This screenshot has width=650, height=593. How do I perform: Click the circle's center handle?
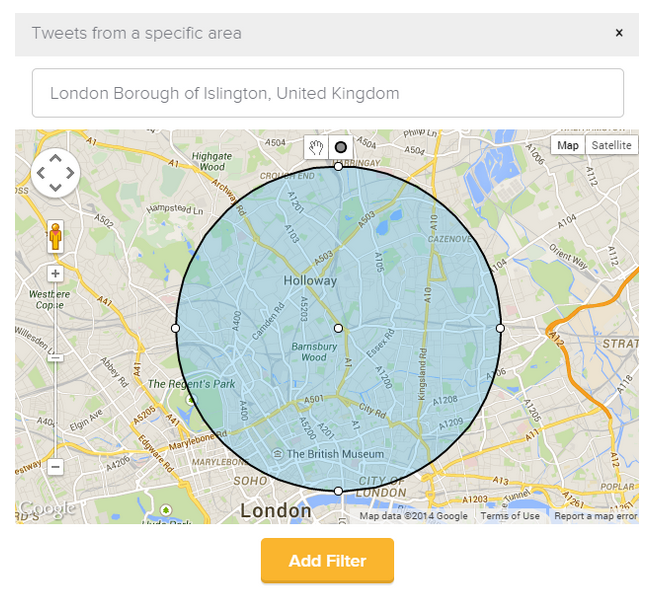[x=338, y=328]
